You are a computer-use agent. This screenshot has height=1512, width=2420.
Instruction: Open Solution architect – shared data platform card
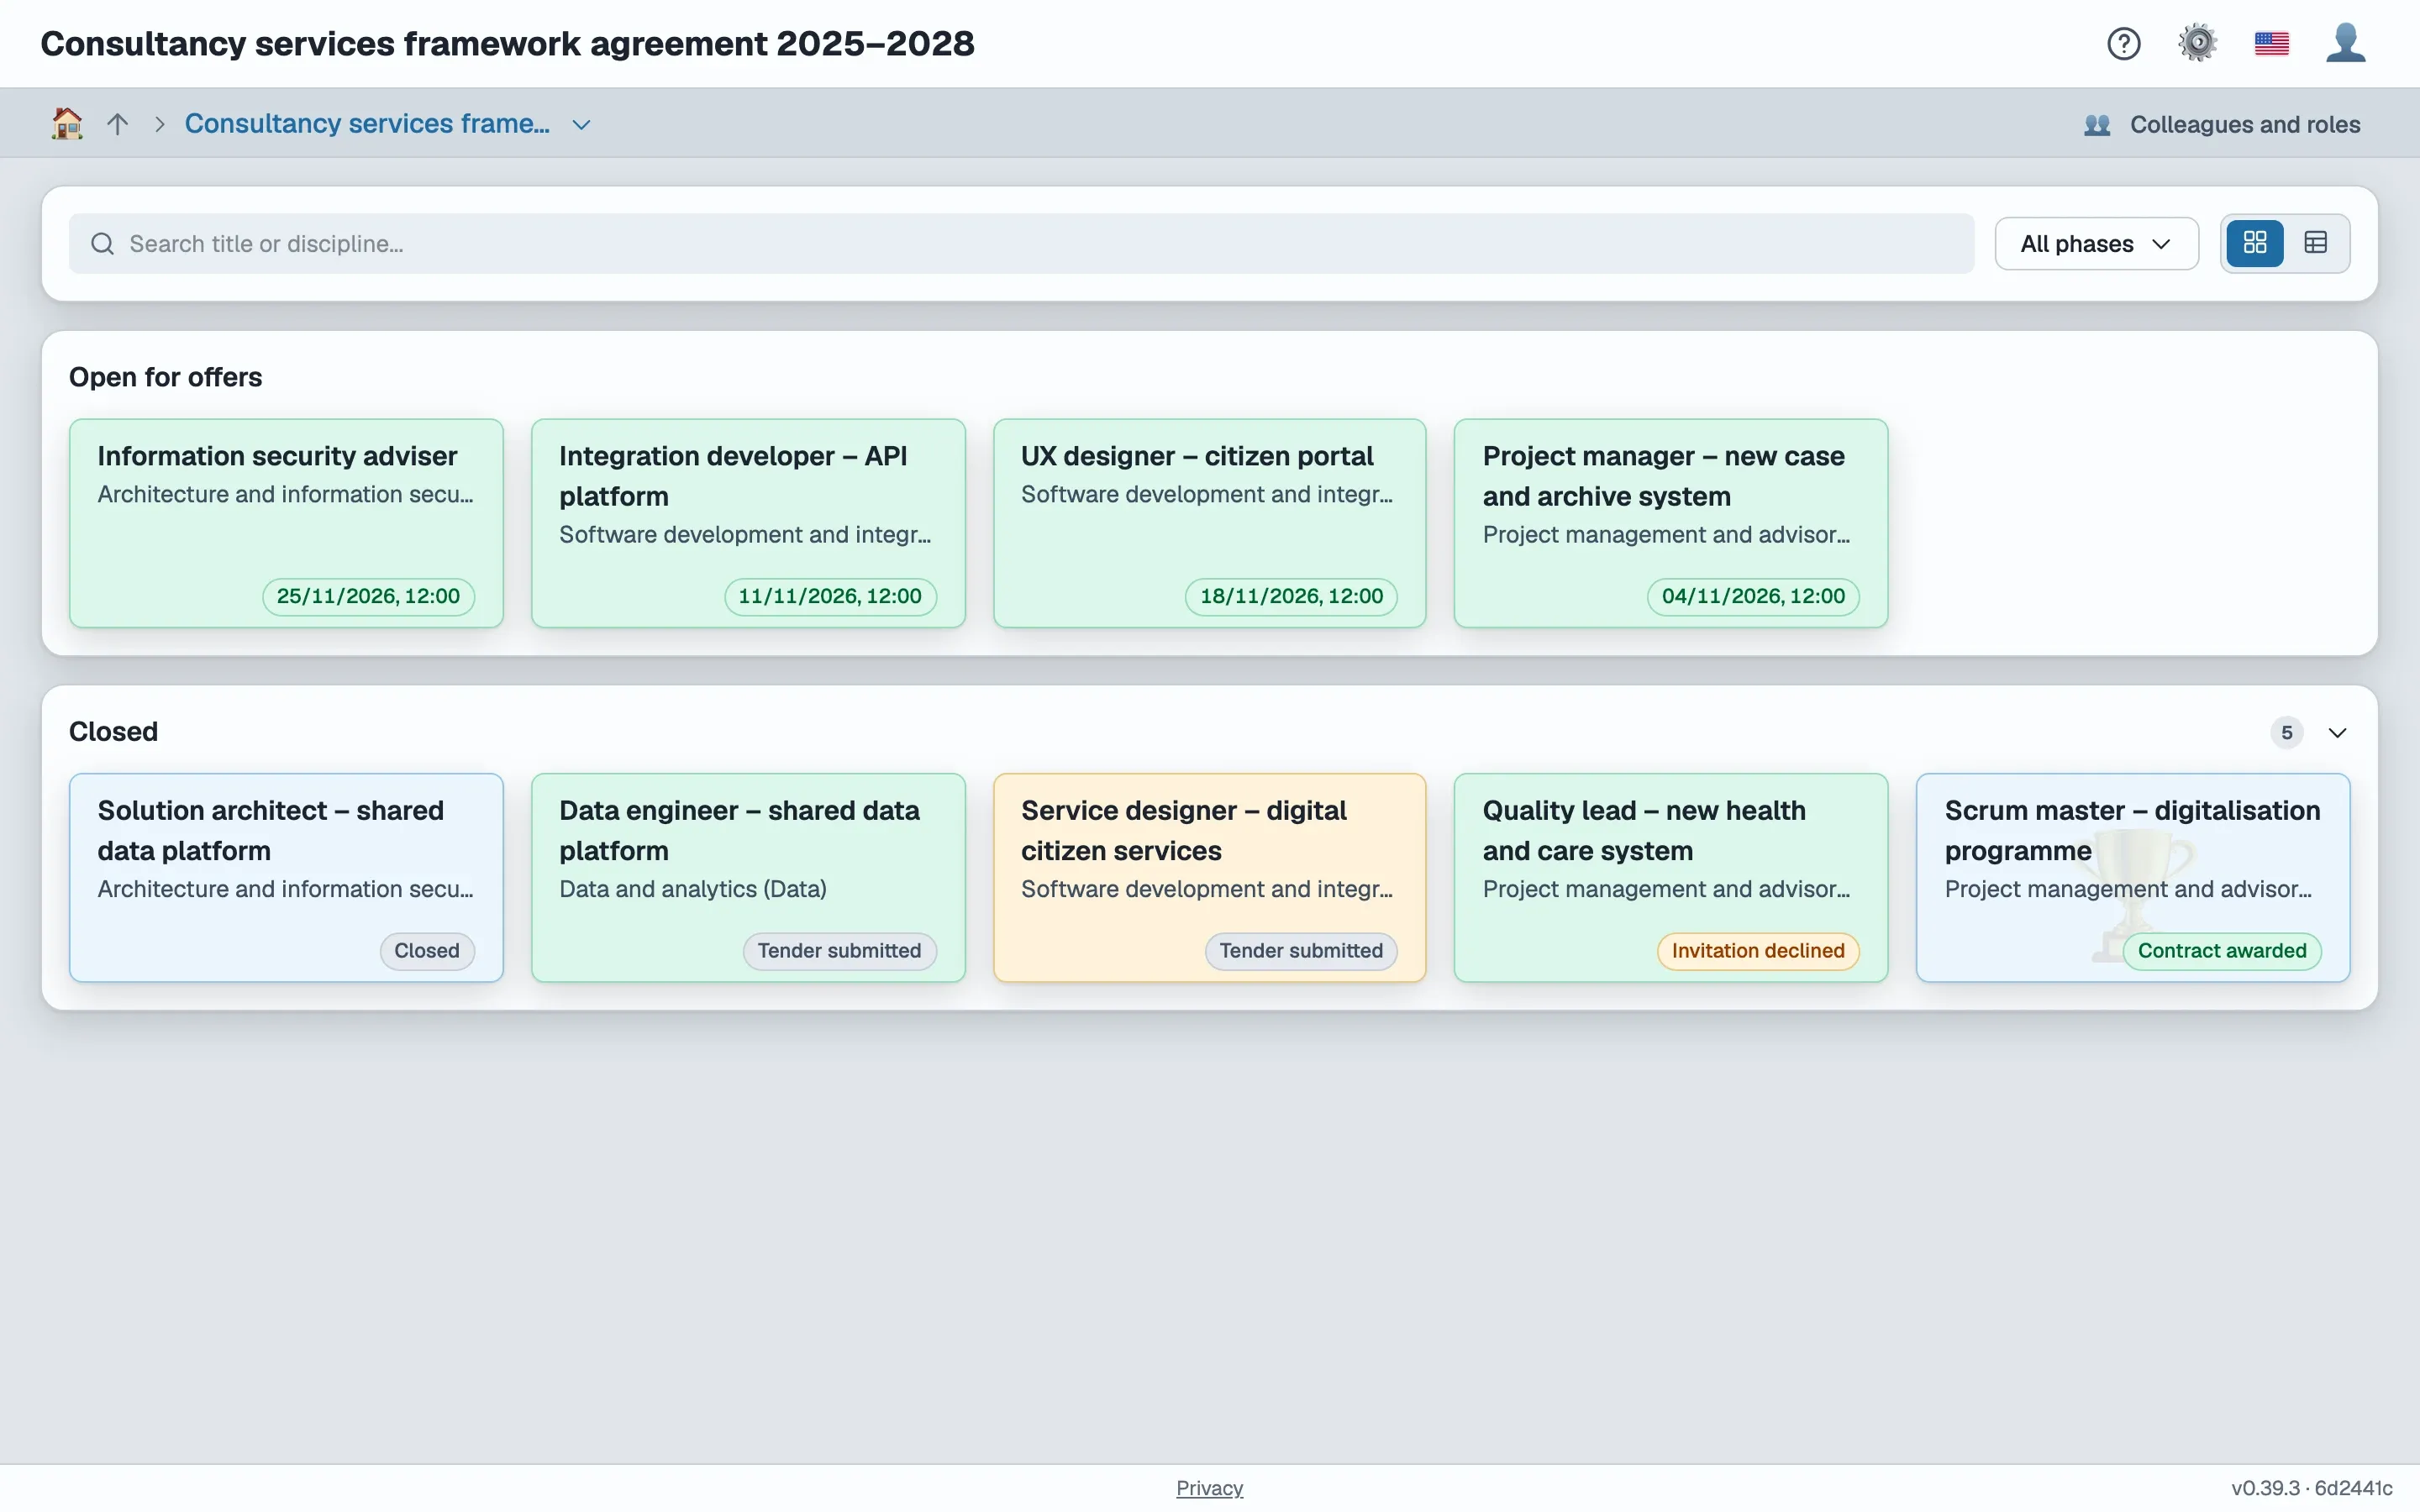pyautogui.click(x=286, y=877)
